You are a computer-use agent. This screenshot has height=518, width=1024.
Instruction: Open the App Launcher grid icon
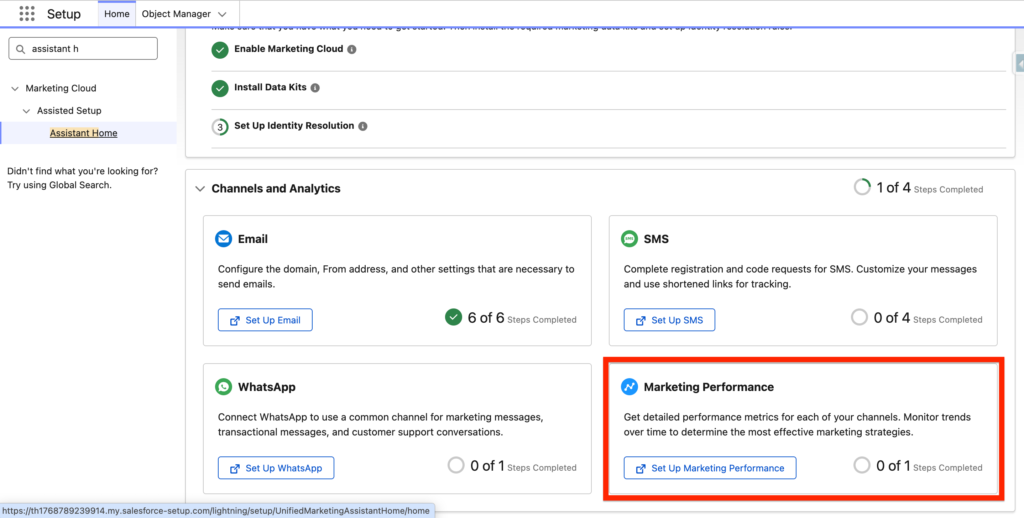pyautogui.click(x=27, y=14)
